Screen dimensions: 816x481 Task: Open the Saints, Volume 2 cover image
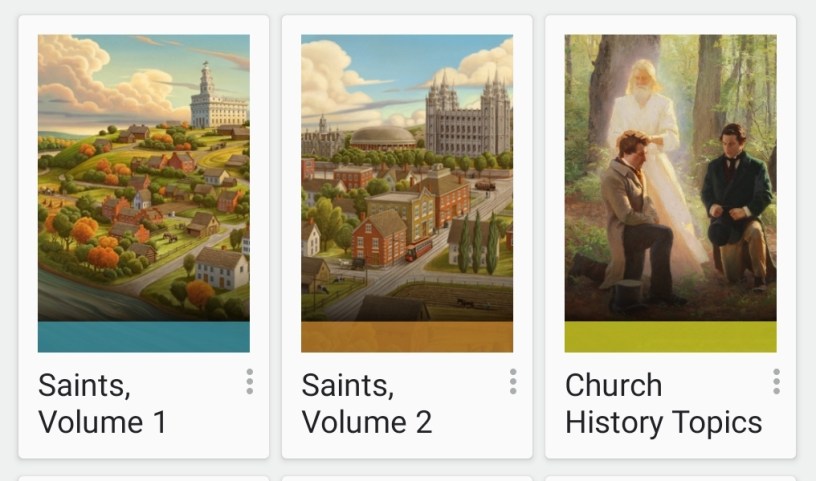point(407,180)
